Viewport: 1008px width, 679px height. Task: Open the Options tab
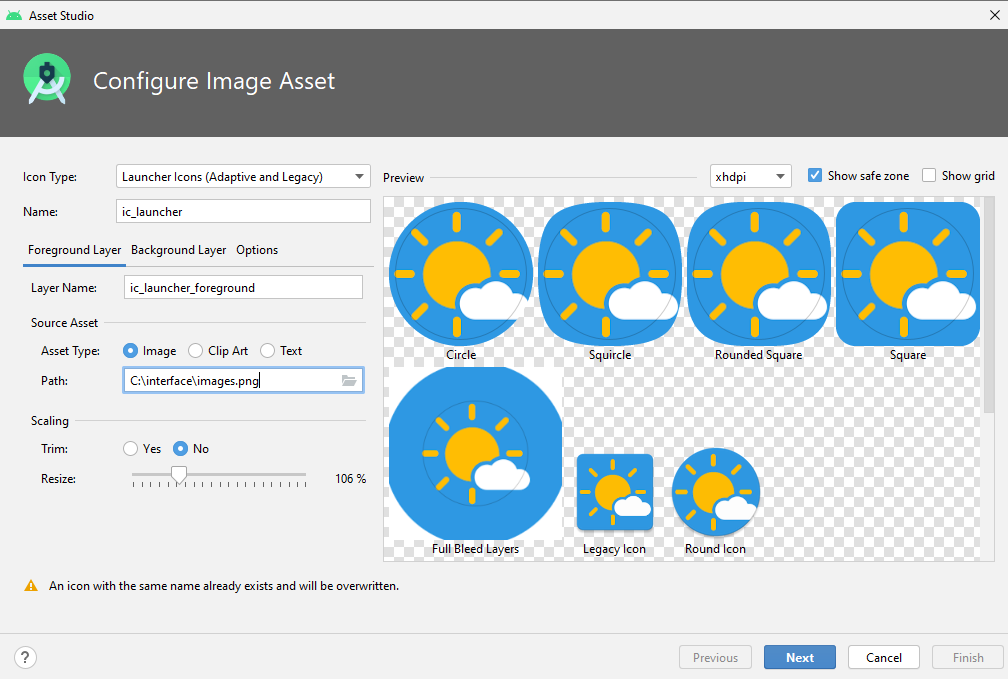(x=257, y=250)
